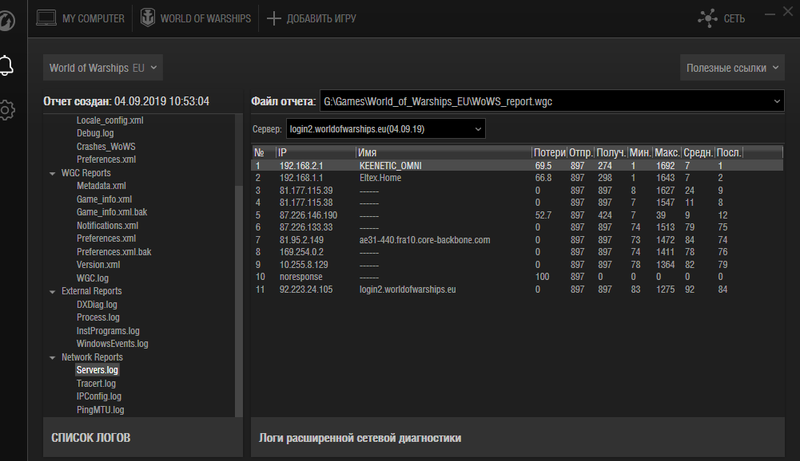Image resolution: width=800 pixels, height=461 pixels.
Task: Select row with KEENETIC_OMNI hop
Action: point(517,166)
